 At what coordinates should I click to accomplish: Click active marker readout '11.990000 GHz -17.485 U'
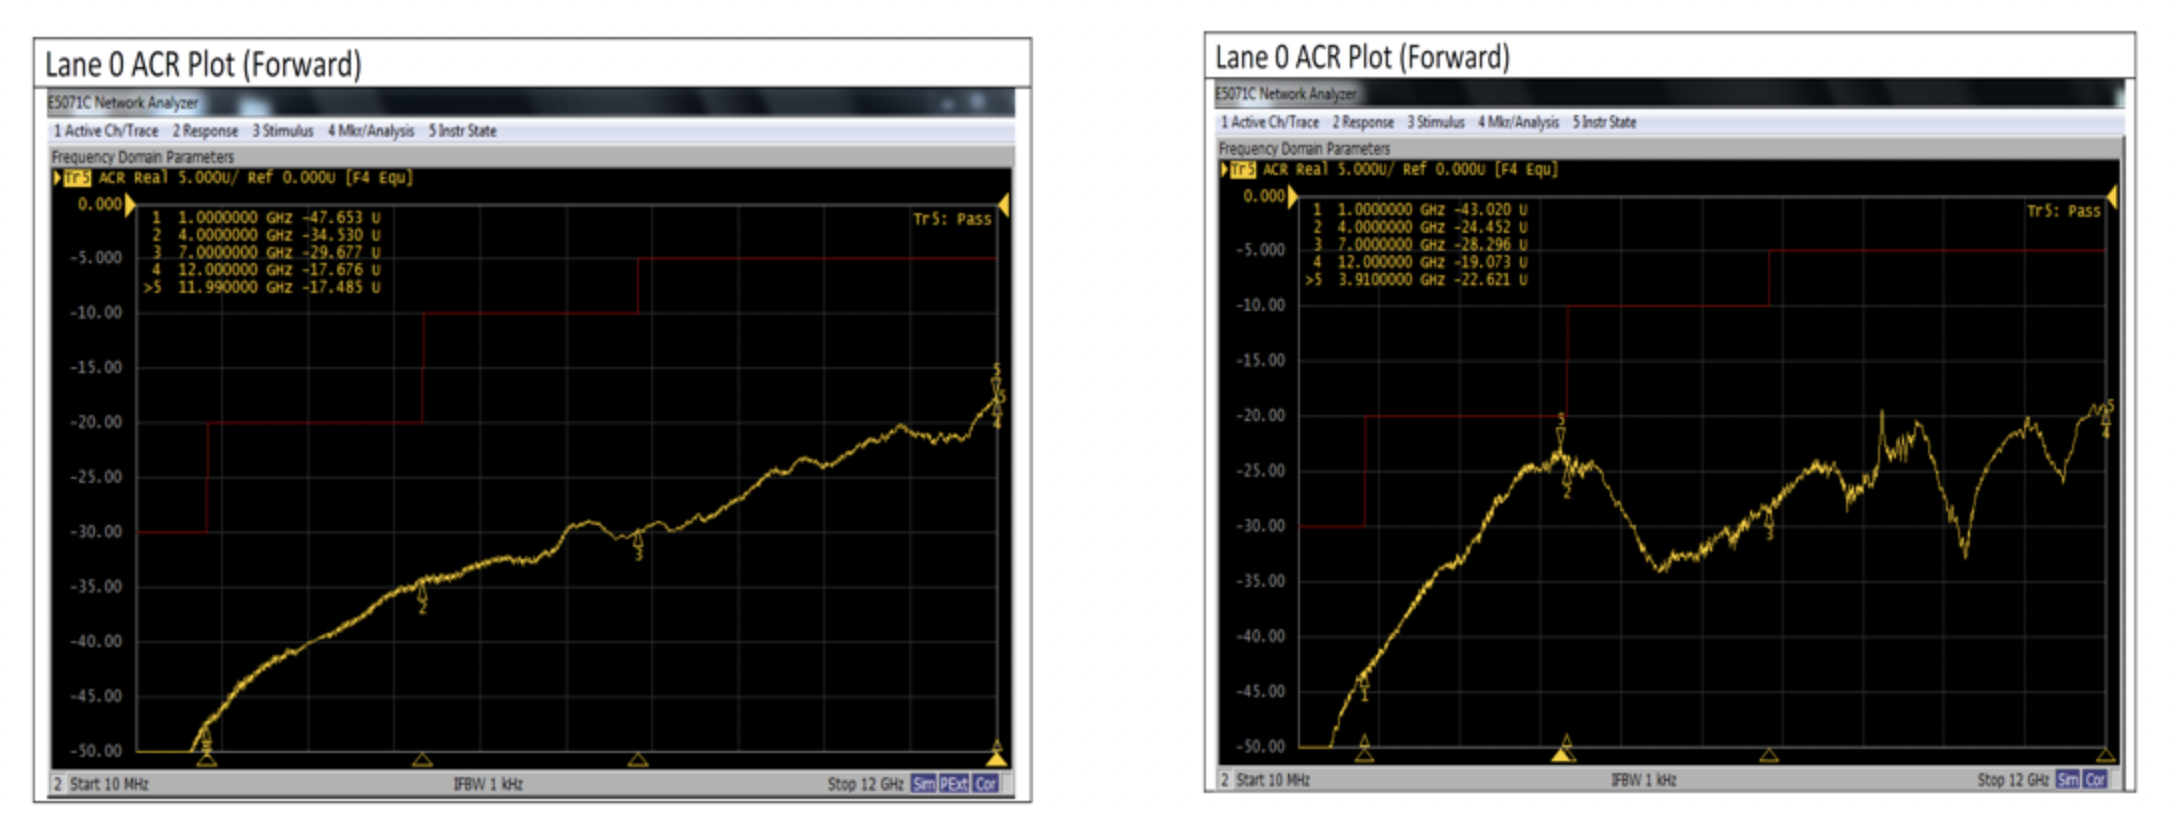click(279, 287)
